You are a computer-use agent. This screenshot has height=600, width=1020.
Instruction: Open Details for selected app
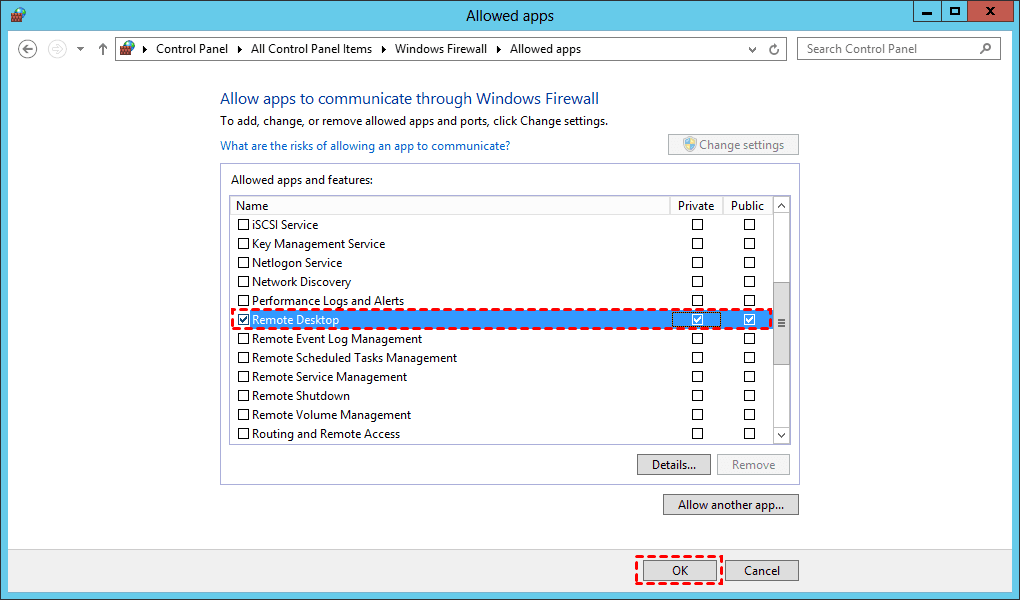[674, 465]
